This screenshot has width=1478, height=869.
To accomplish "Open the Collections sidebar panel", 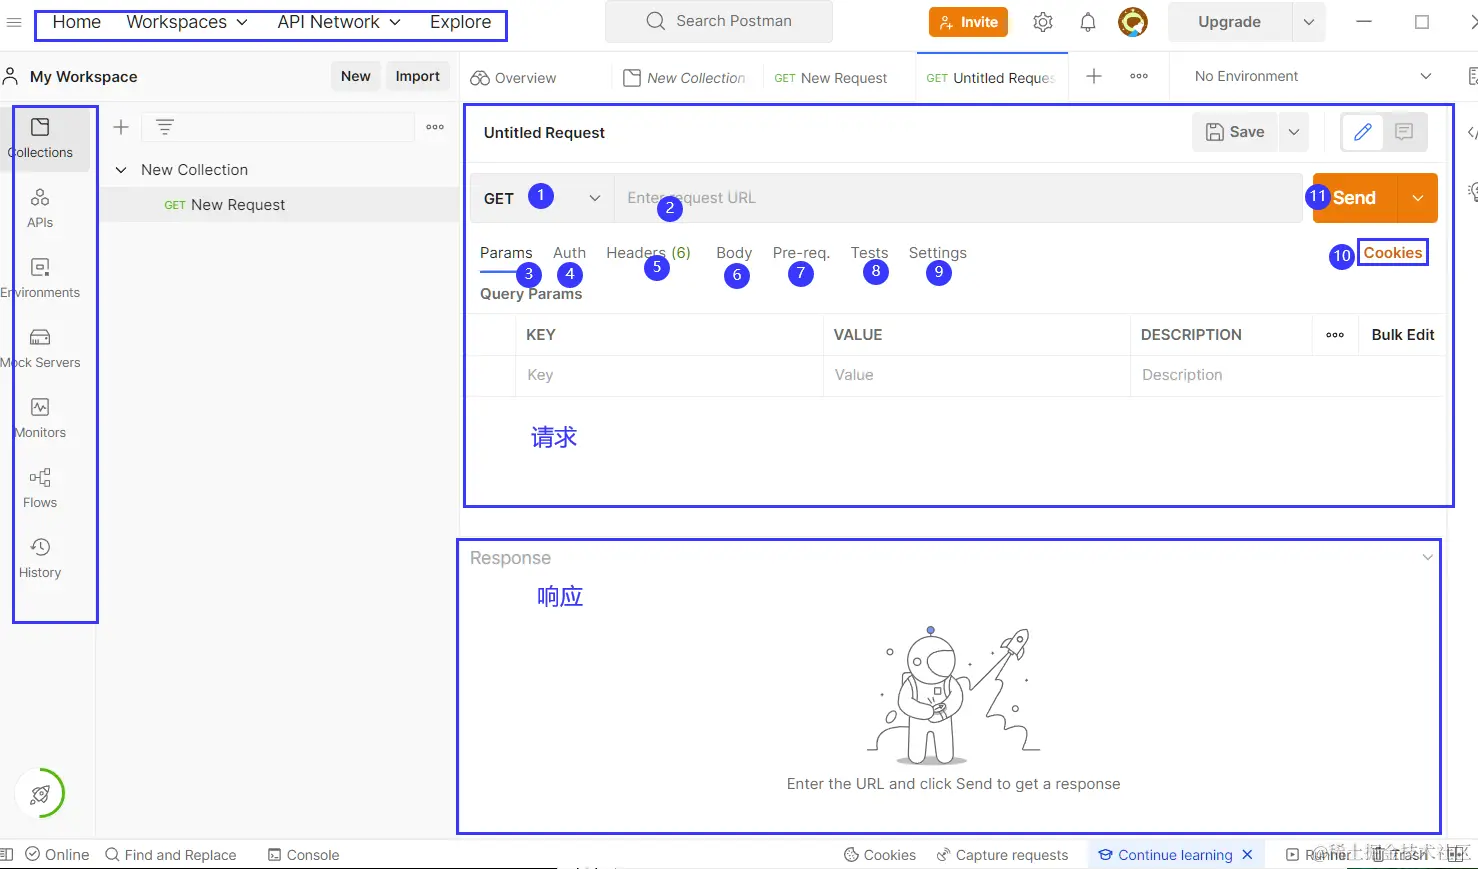I will (x=40, y=139).
